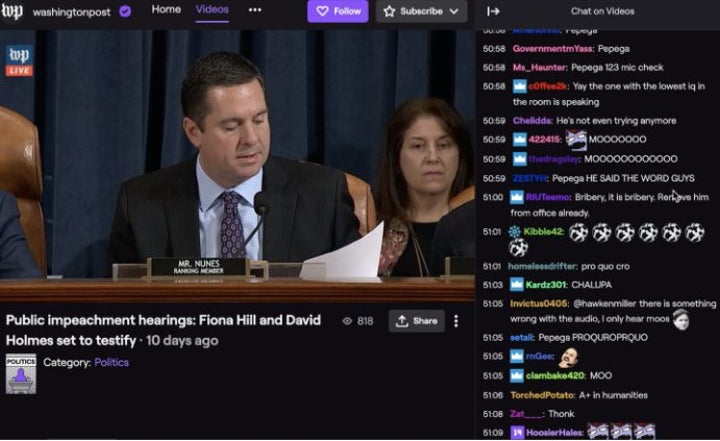The height and width of the screenshot is (441, 720).
Task: Collapse chat with the arrow icon
Action: (x=493, y=11)
